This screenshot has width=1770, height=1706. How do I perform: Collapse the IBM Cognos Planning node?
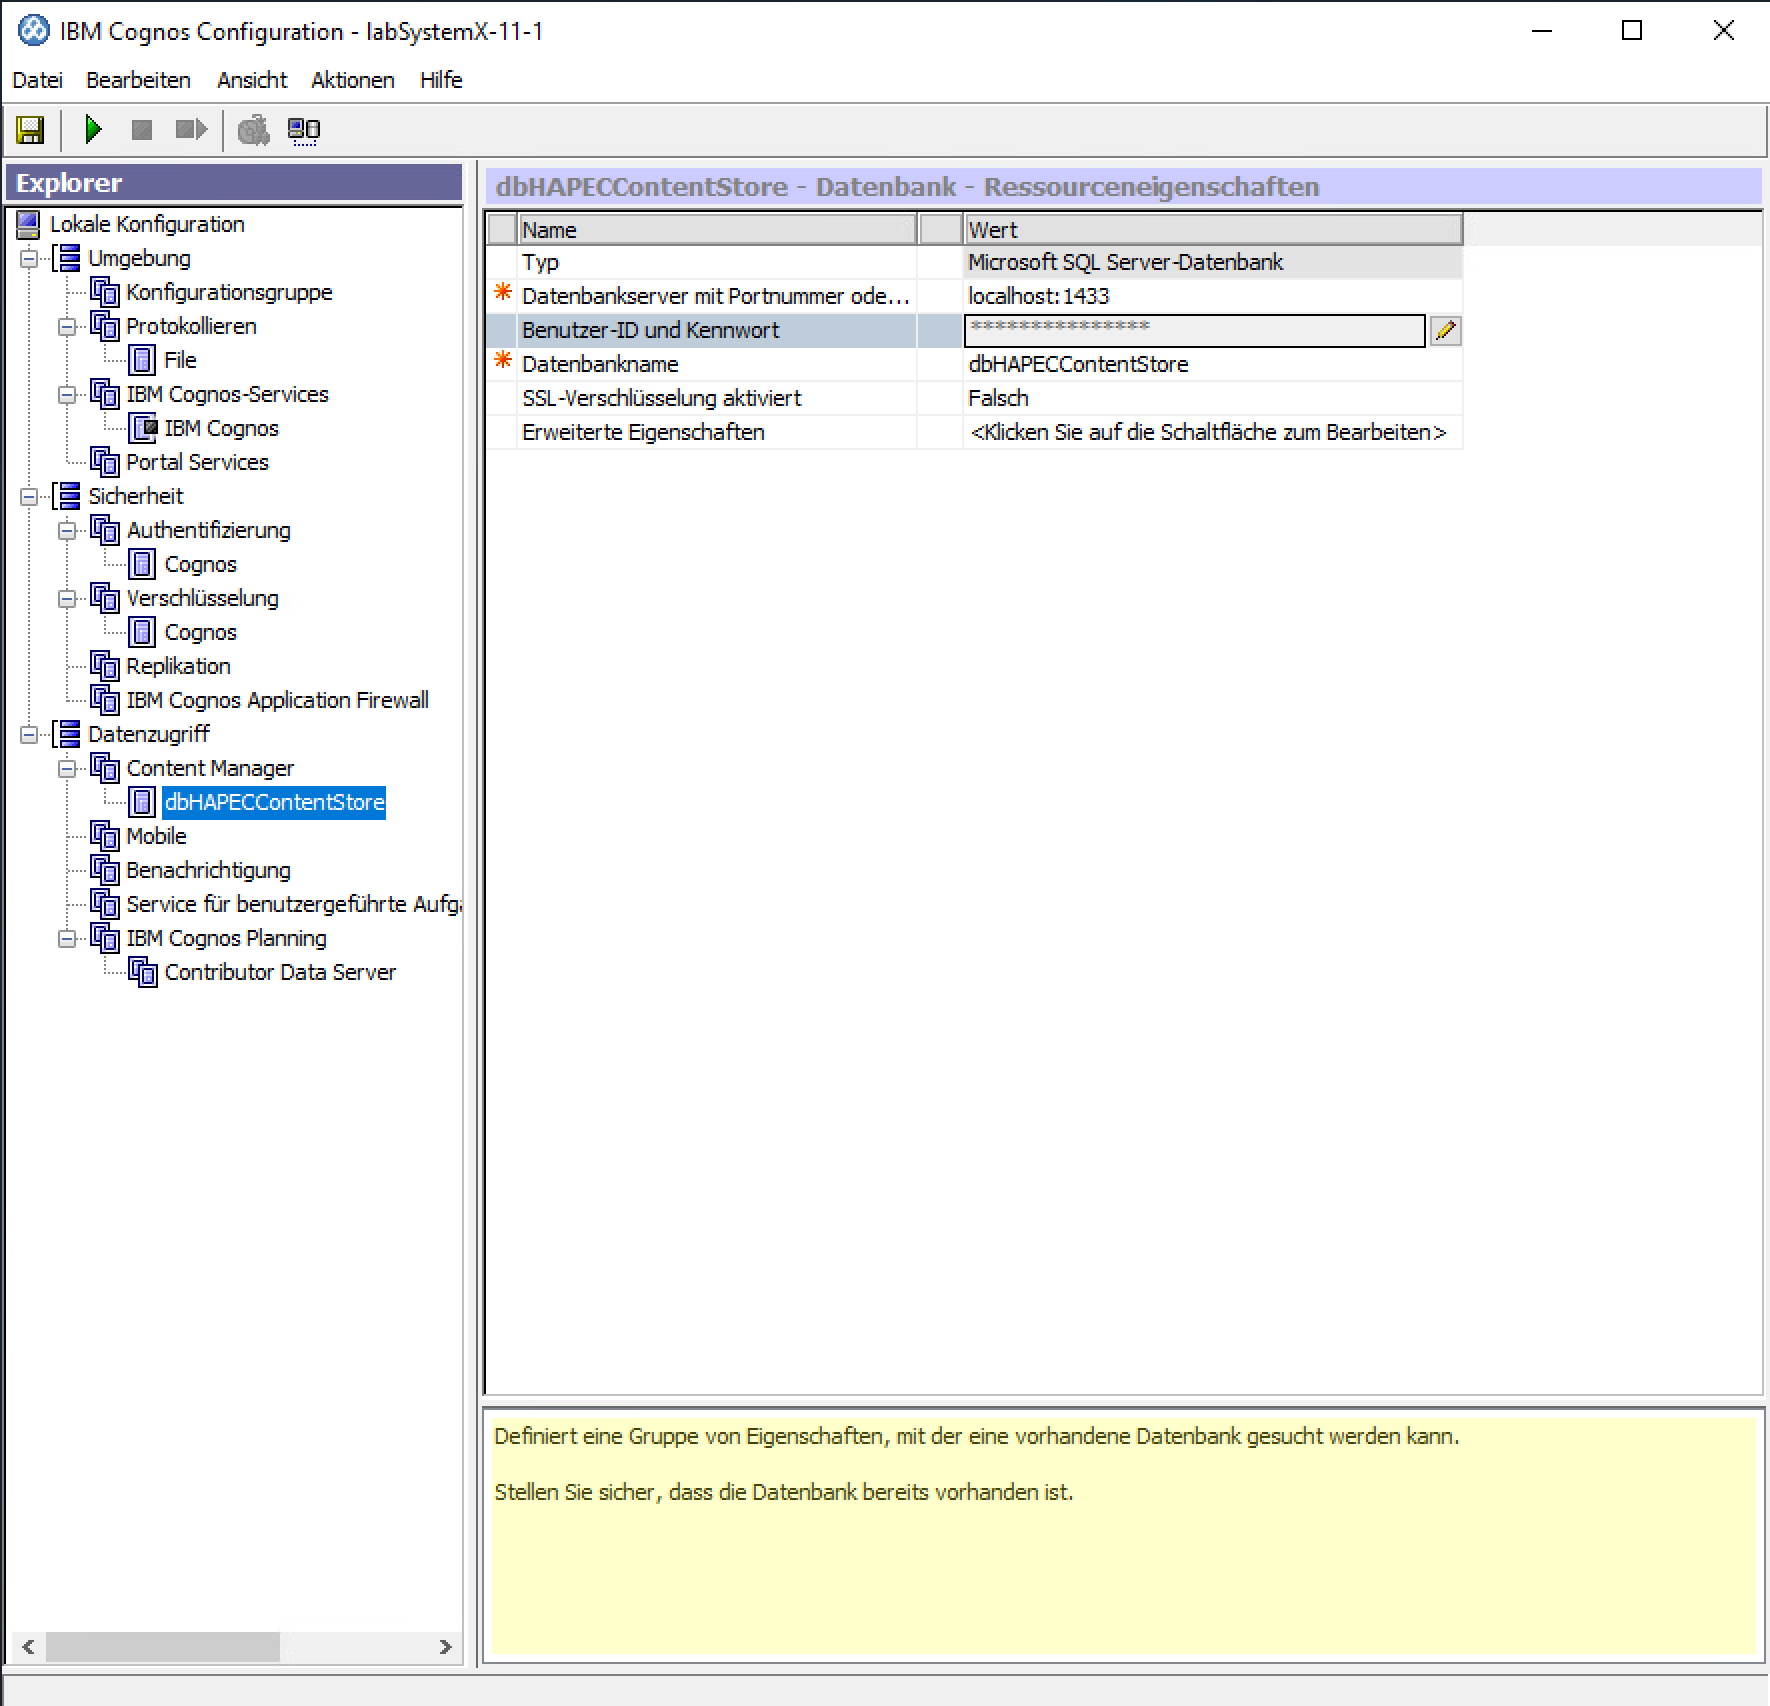click(67, 939)
